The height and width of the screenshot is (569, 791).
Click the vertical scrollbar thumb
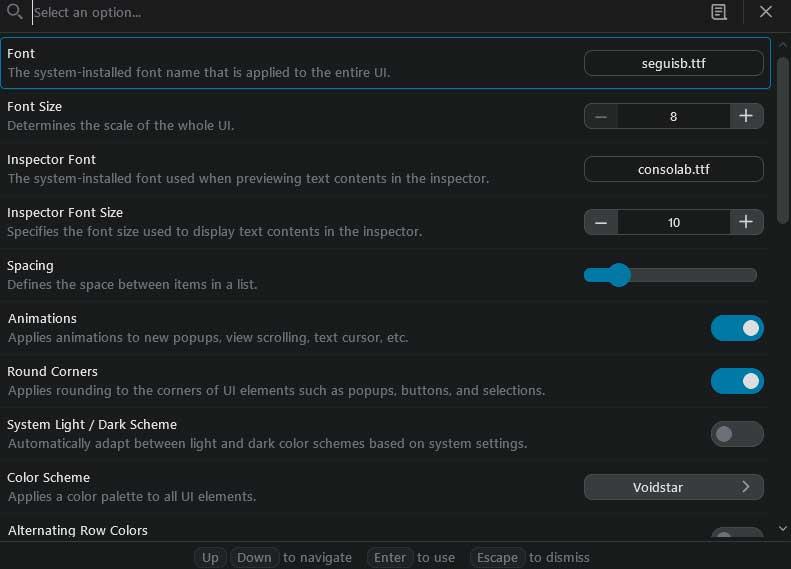tap(782, 140)
